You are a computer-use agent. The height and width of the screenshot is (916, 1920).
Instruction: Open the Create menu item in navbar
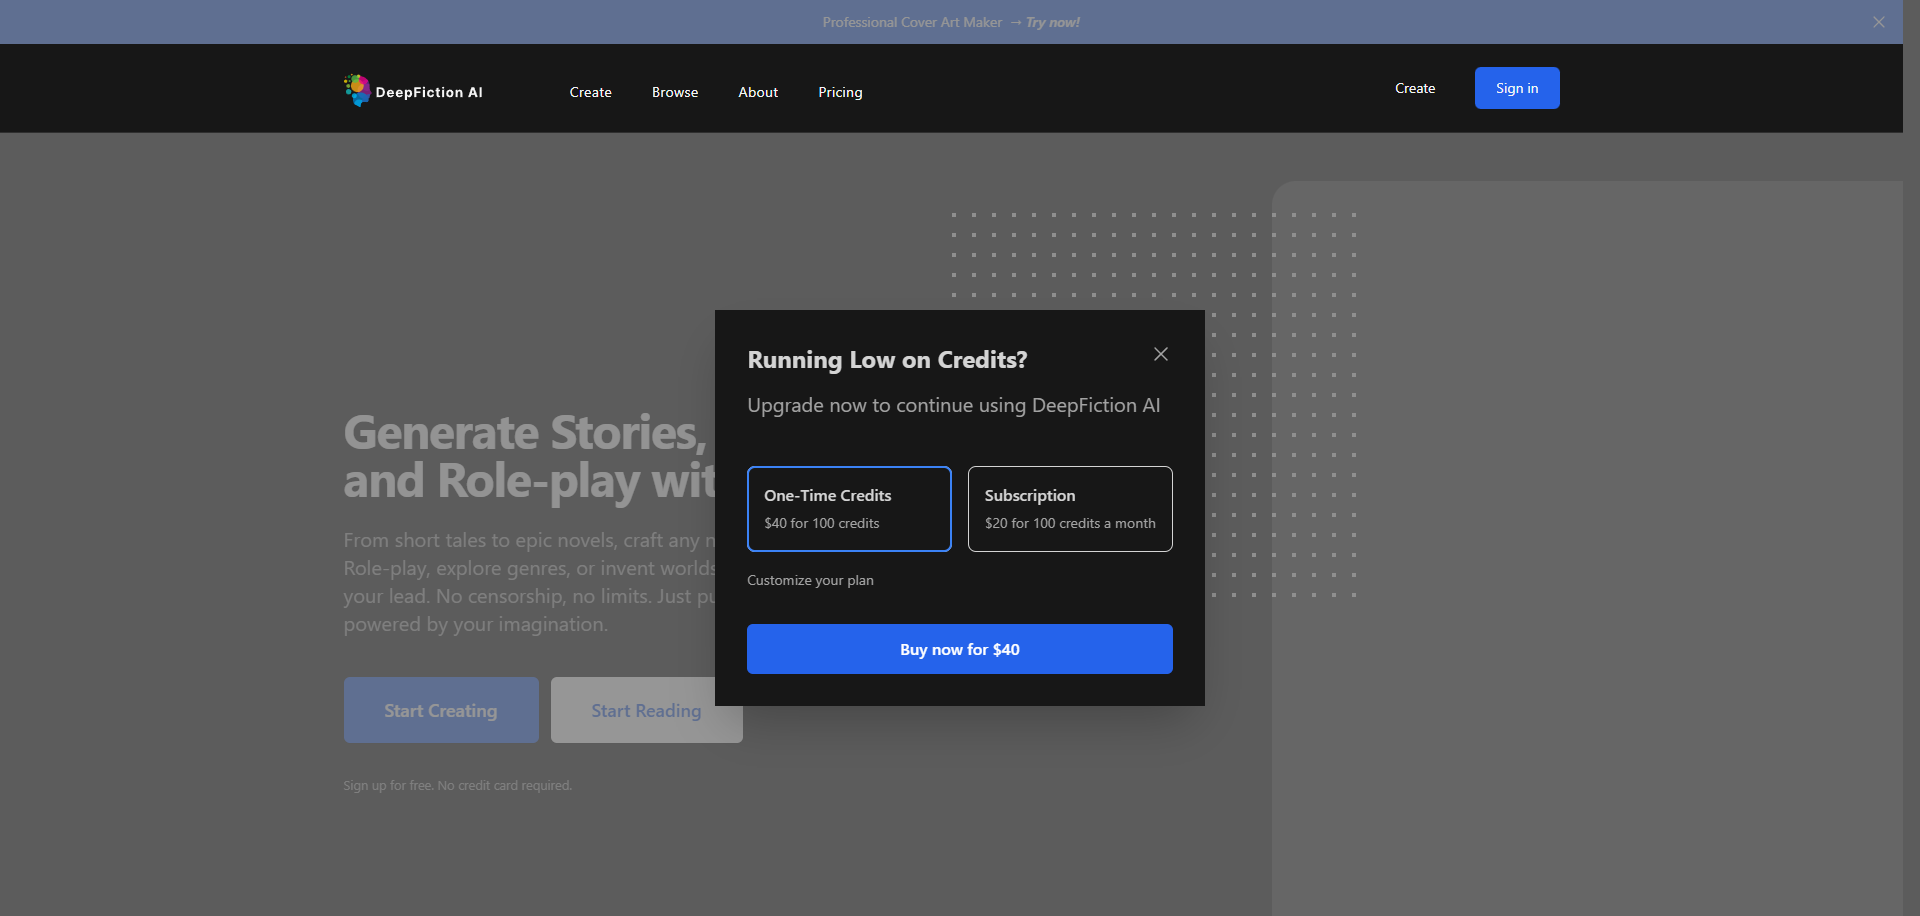point(591,92)
